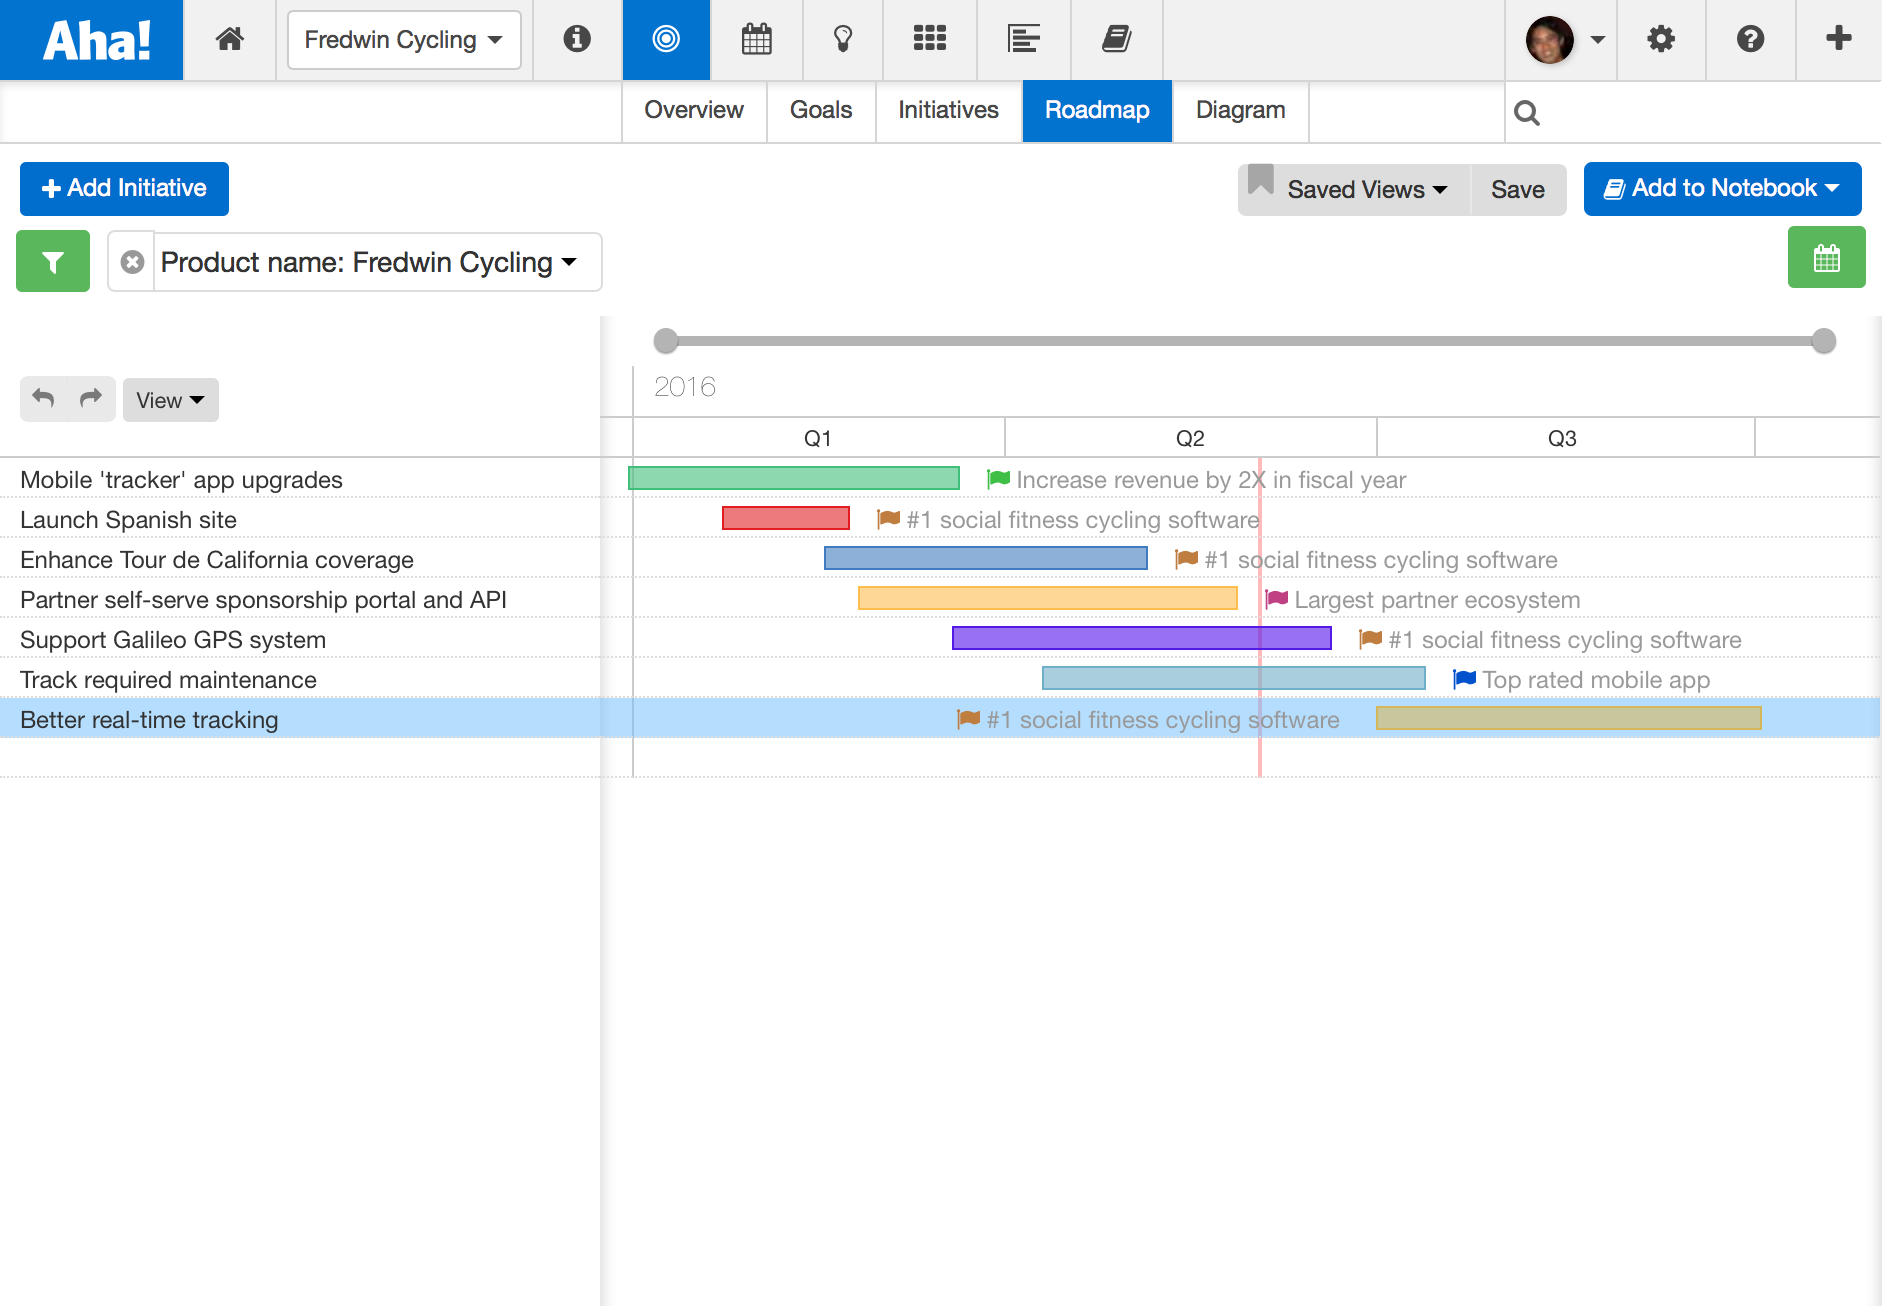Click the timeline range slider track

1245,341
